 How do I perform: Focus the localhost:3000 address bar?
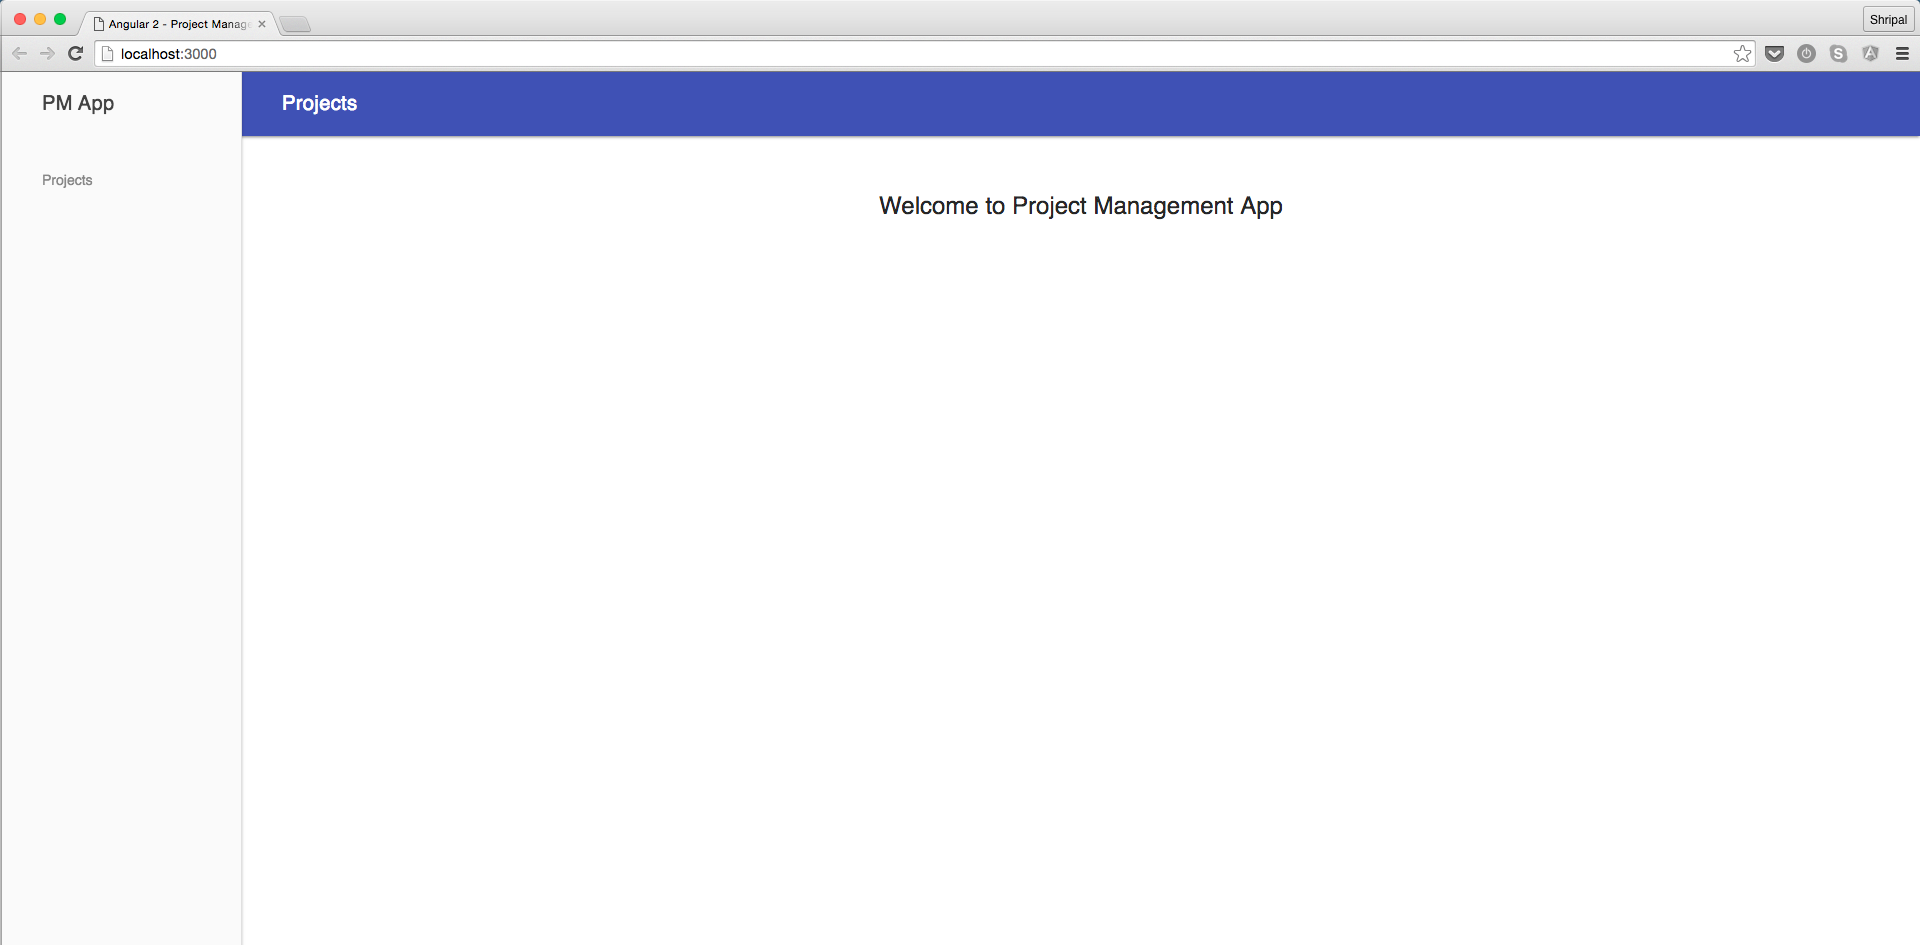(925, 54)
